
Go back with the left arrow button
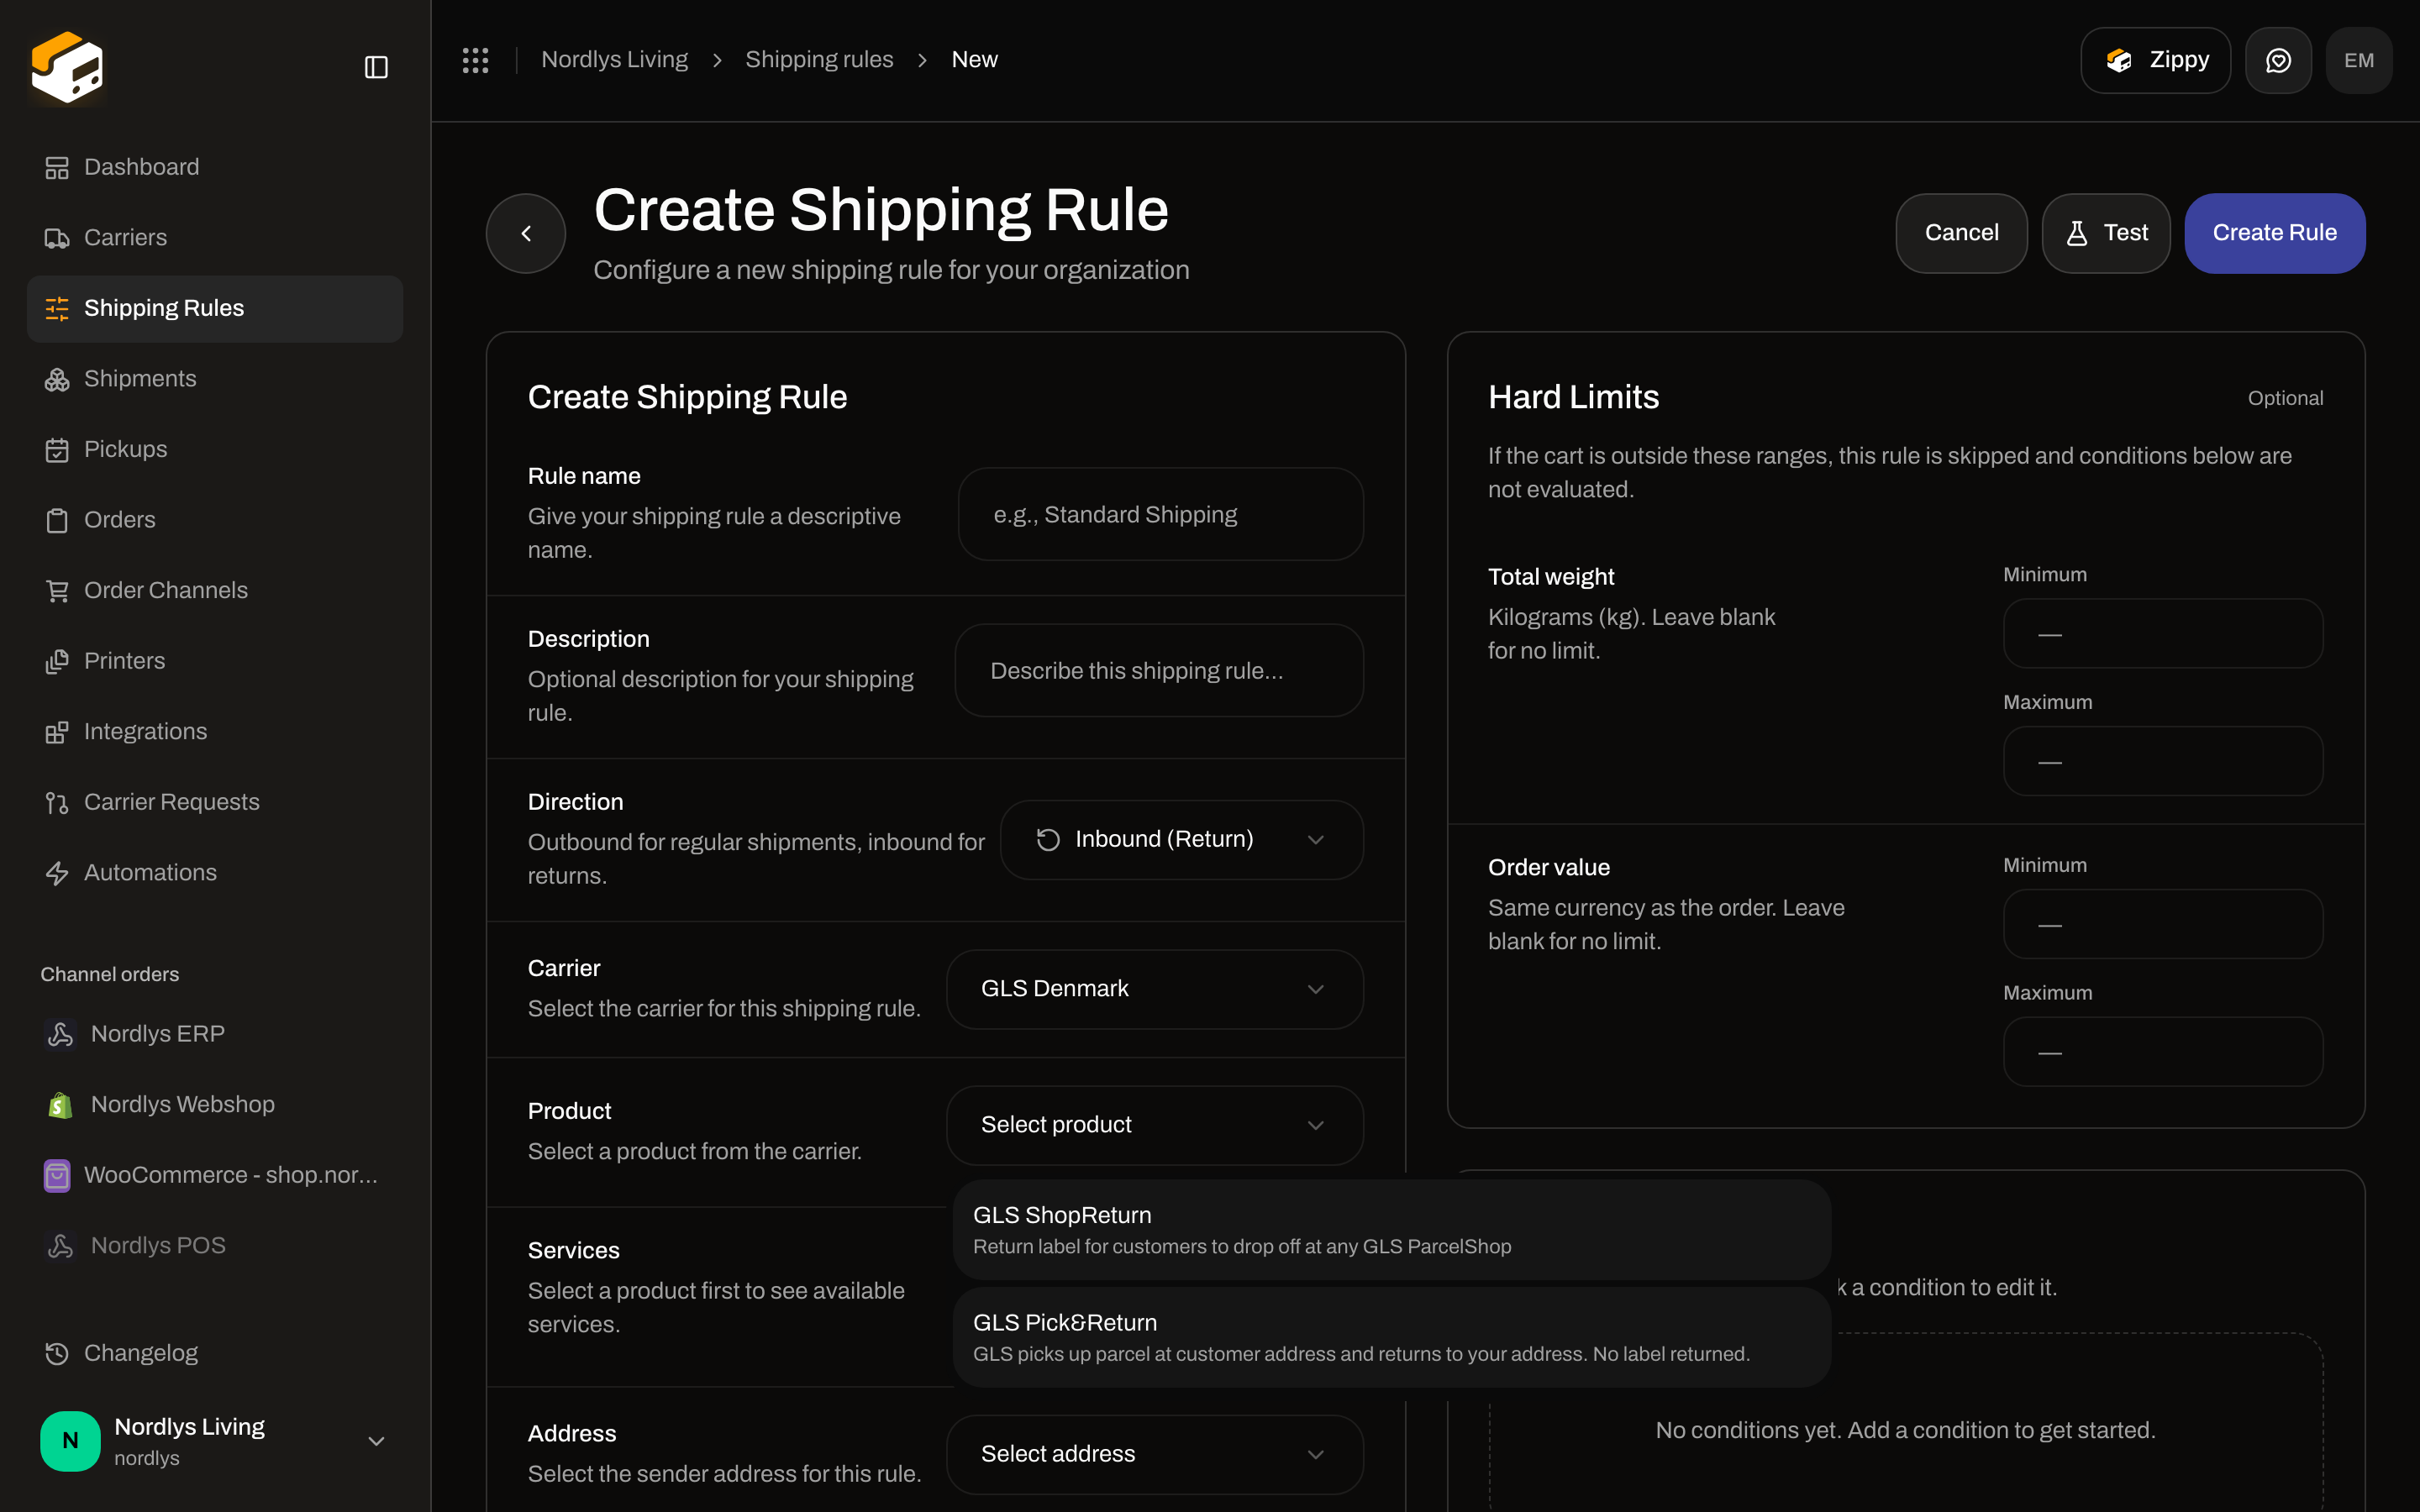(526, 233)
